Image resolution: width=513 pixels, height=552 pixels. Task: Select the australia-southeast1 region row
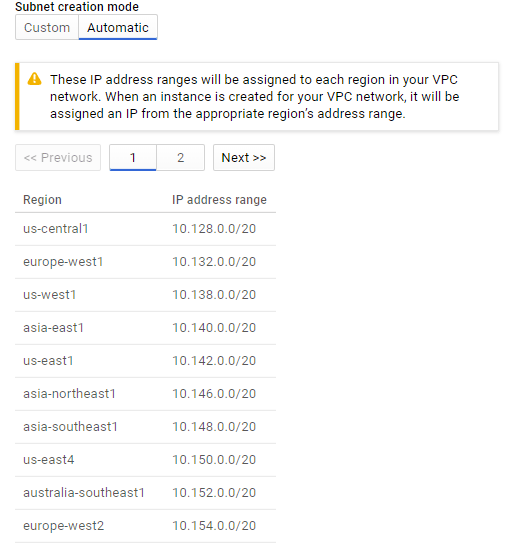(x=145, y=493)
